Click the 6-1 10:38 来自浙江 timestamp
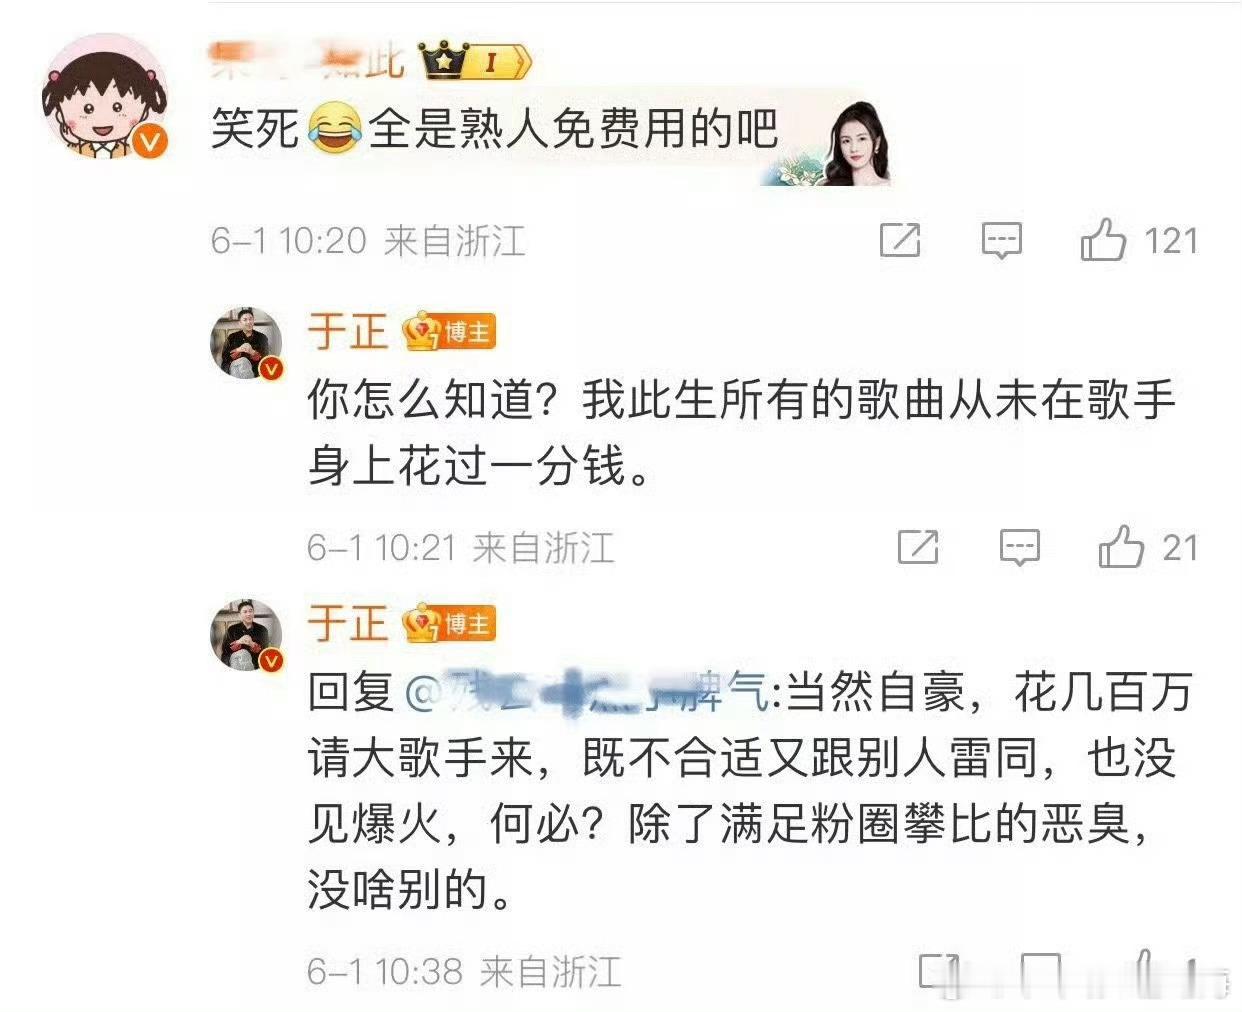Screen dimensions: 1242x1012 (464, 971)
